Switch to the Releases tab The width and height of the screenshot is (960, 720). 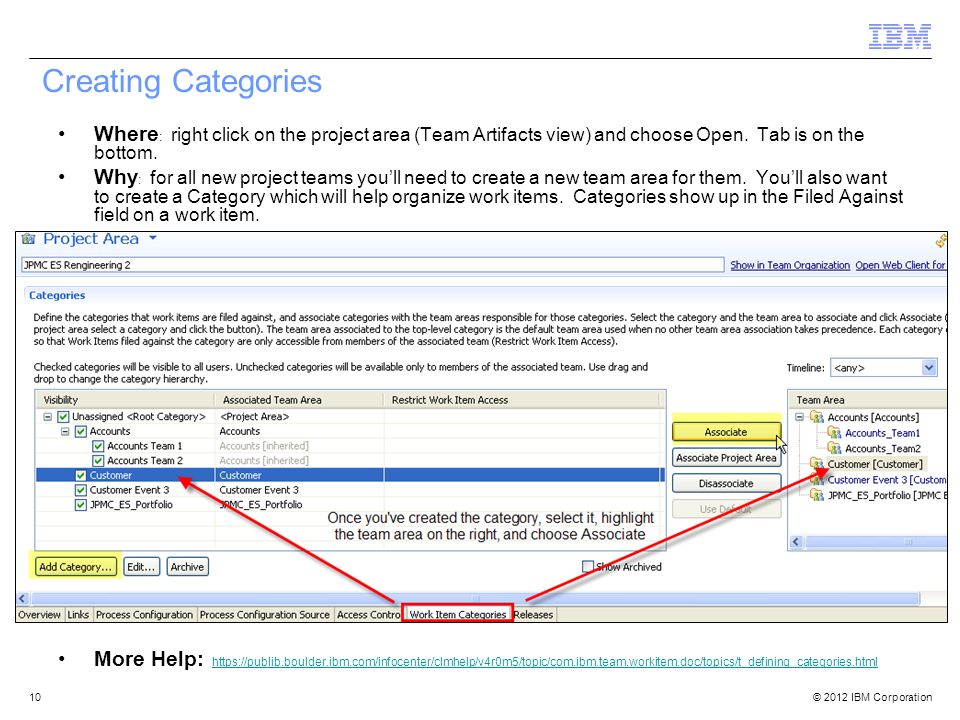pyautogui.click(x=533, y=615)
